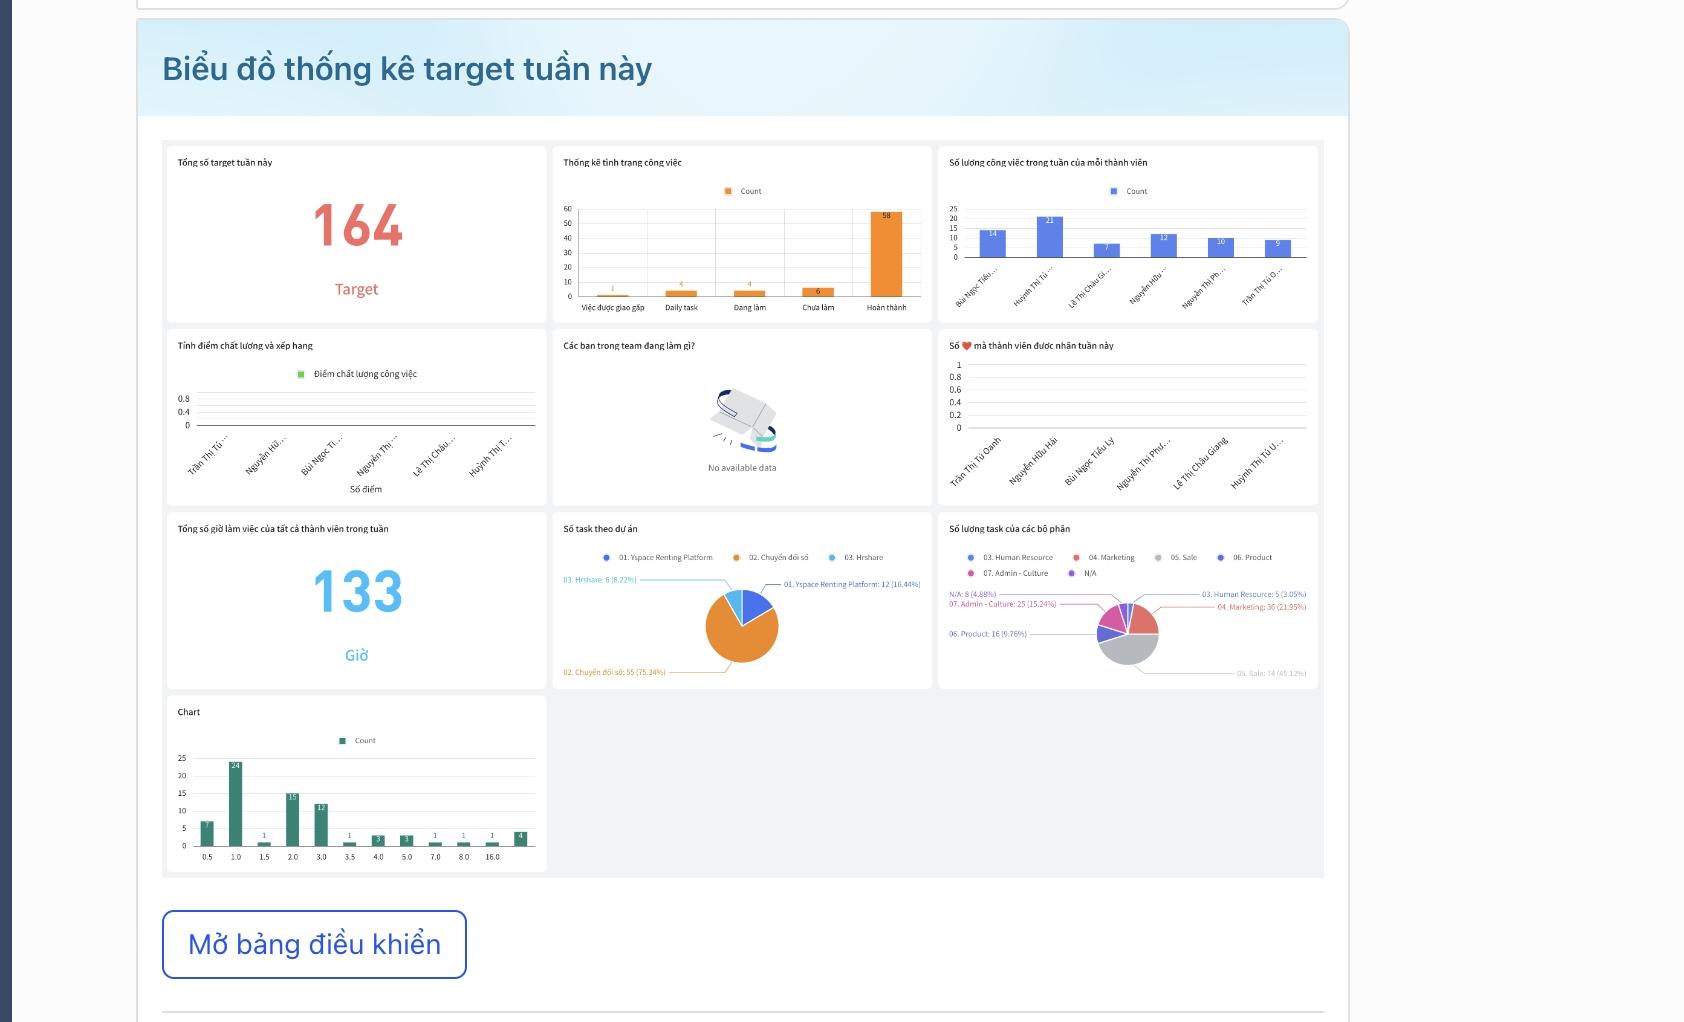
Task: Click the blue Count legend in members workload chart
Action: (1129, 191)
